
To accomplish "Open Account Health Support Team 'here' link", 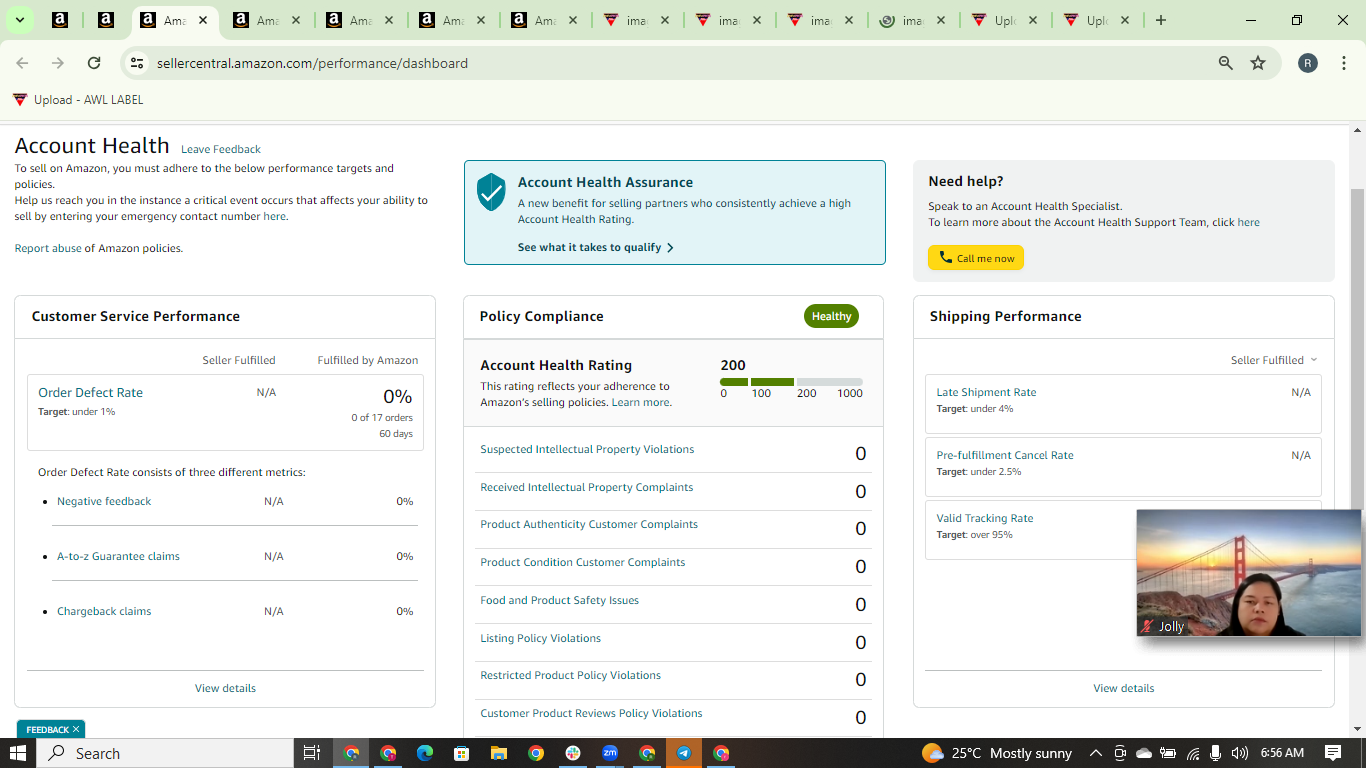I will coord(1248,222).
